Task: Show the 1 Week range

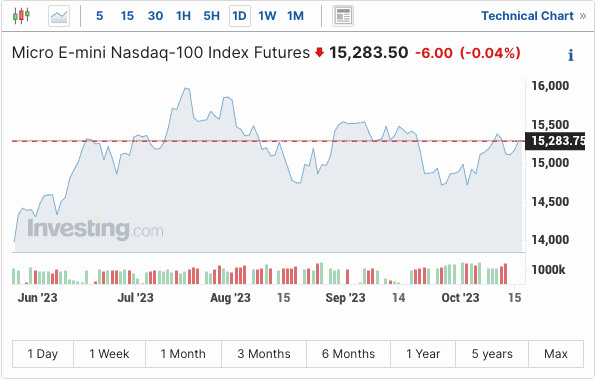Action: (x=109, y=354)
